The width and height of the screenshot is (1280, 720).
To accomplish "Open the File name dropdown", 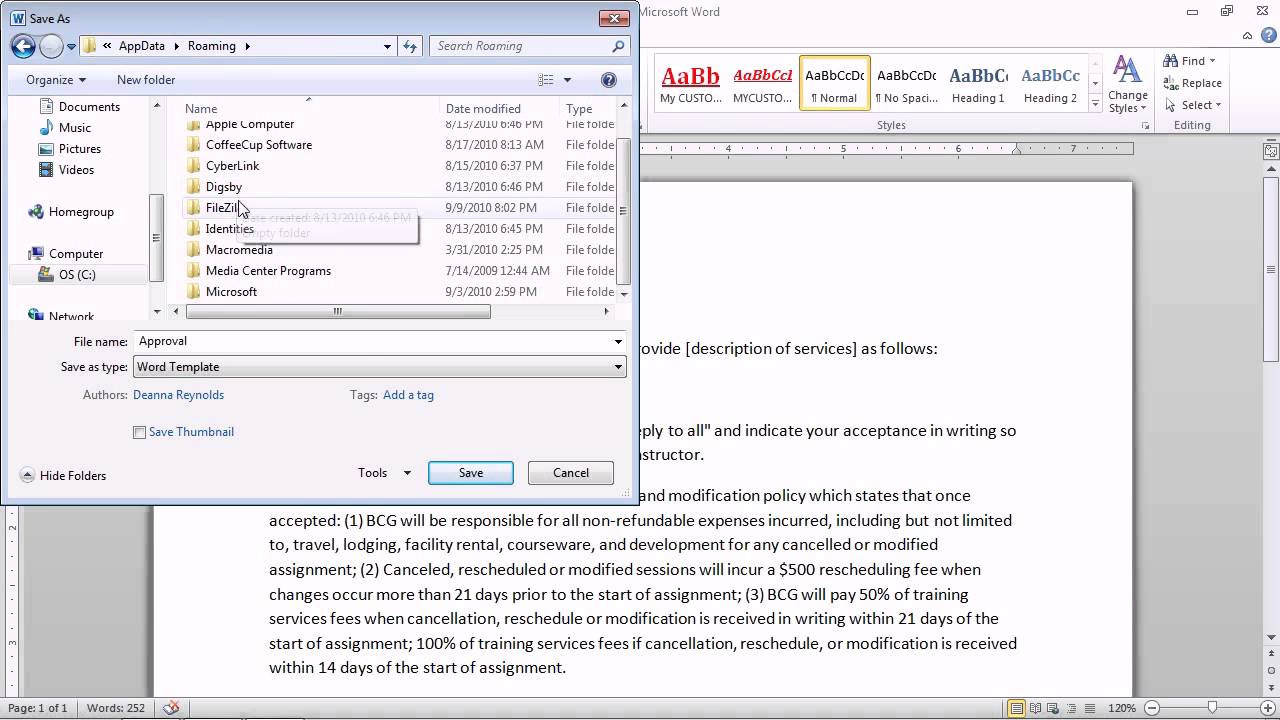I will (618, 342).
